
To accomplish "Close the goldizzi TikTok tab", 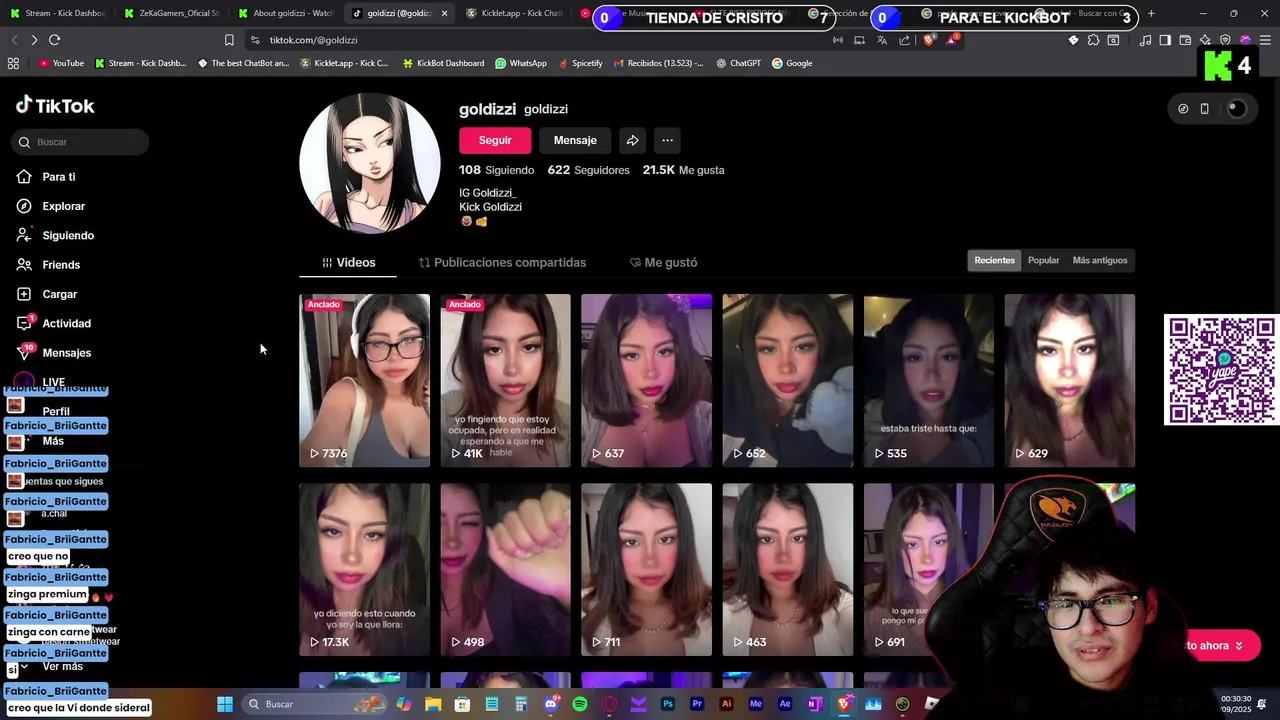I will tap(444, 13).
